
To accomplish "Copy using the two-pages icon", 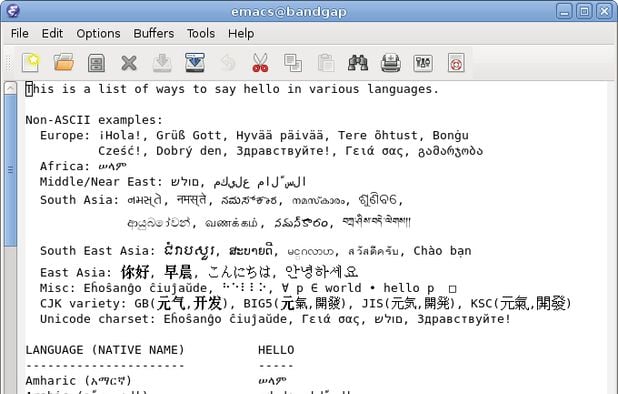I will click(x=293, y=63).
